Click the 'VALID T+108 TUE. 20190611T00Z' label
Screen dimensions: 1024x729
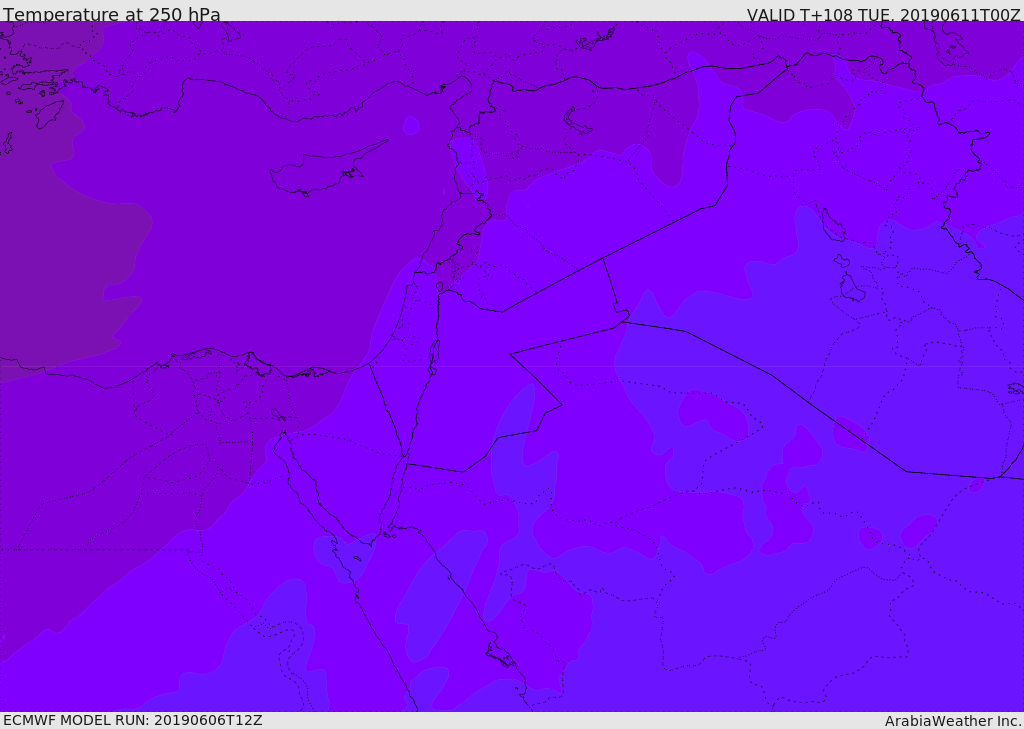[884, 14]
